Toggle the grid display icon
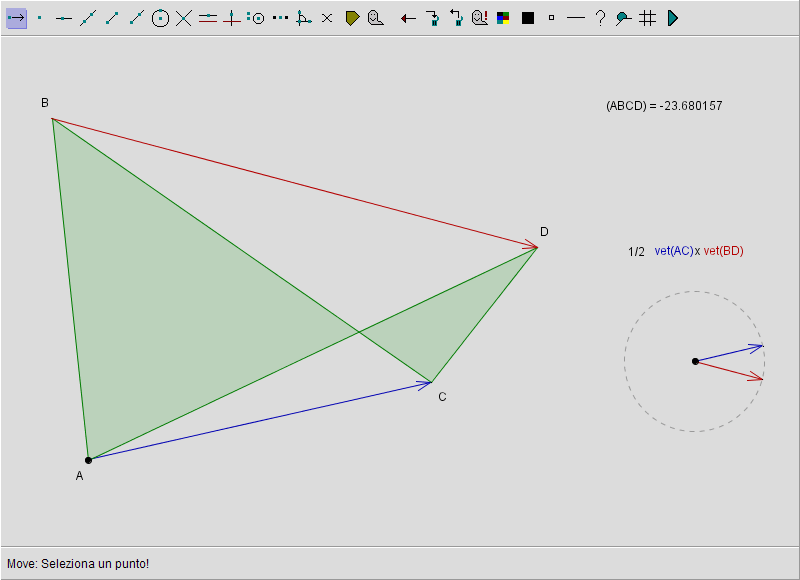Image resolution: width=800 pixels, height=580 pixels. [648, 18]
